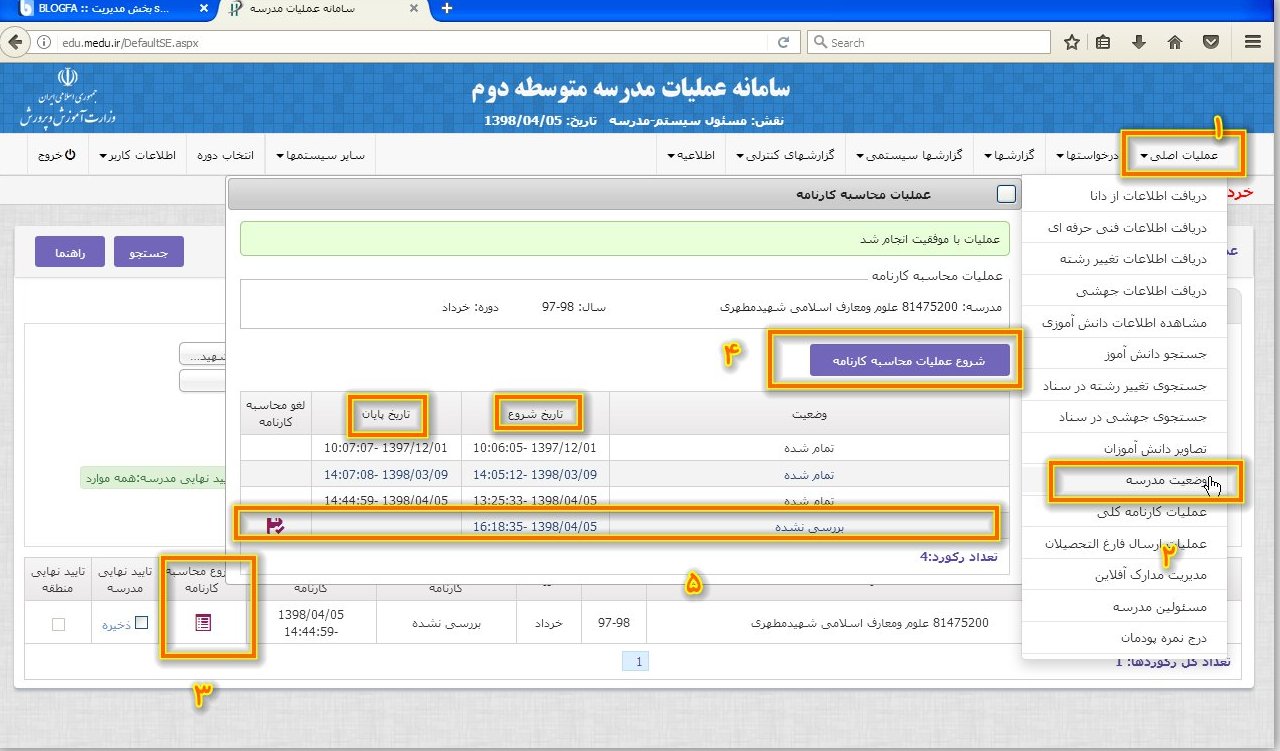The image size is (1280, 751).
Task: Open the Firefox hamburger menu
Action: (1252, 42)
